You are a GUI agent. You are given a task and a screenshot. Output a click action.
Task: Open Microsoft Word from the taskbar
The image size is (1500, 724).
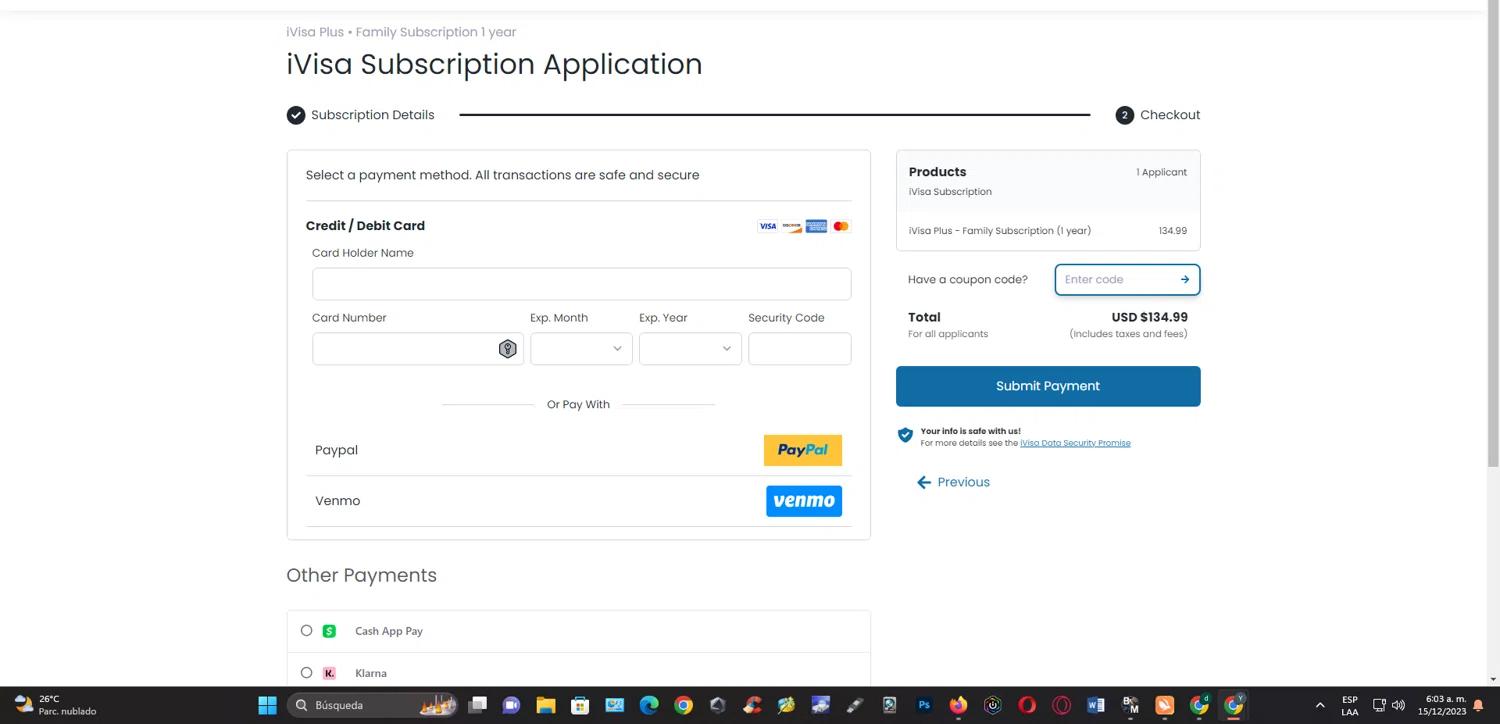tap(1096, 705)
